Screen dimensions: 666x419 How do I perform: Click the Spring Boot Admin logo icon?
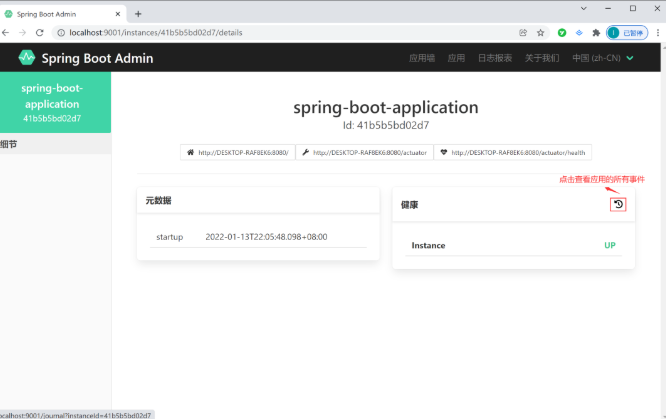(x=27, y=58)
